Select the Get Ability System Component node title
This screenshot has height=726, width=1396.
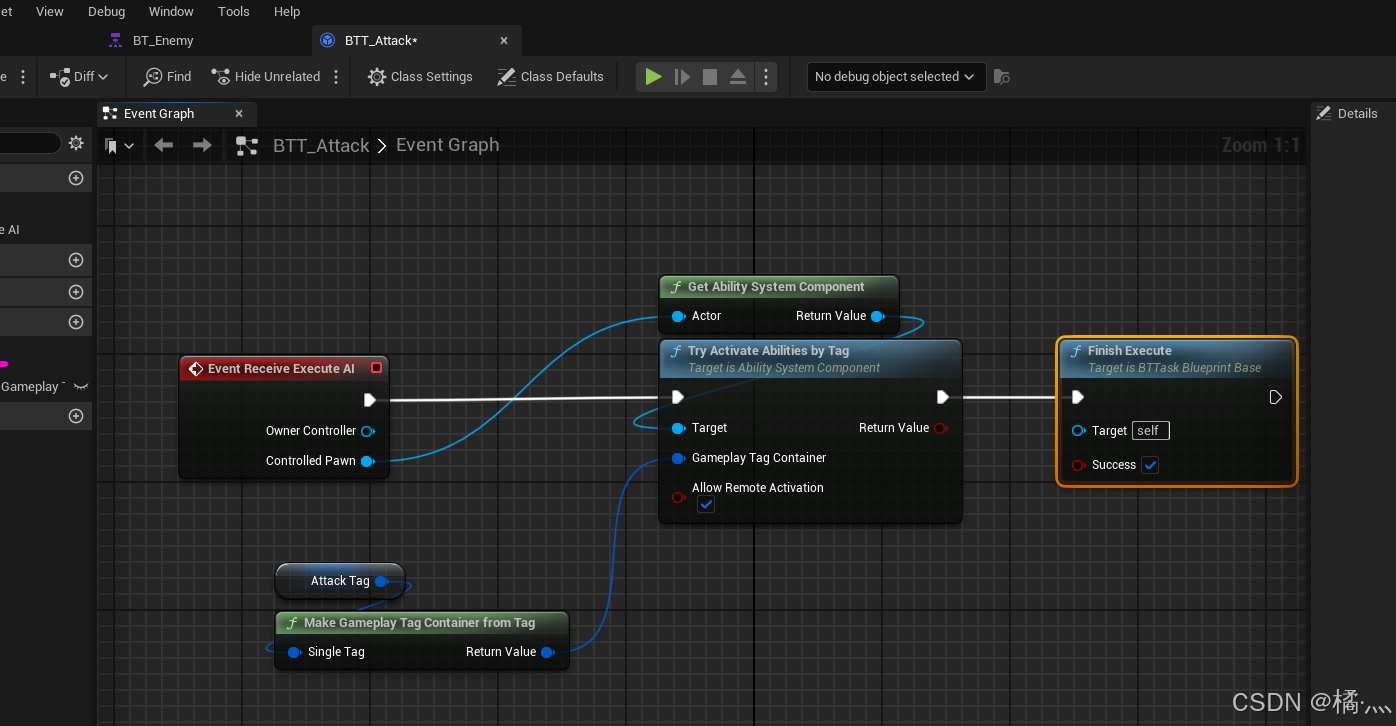(776, 287)
